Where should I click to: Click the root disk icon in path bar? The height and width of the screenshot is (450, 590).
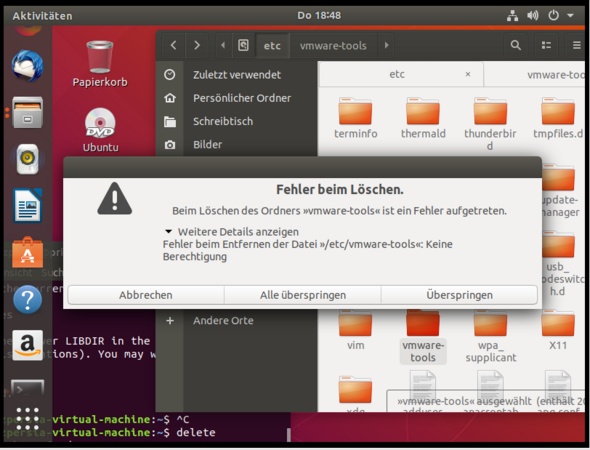click(243, 46)
